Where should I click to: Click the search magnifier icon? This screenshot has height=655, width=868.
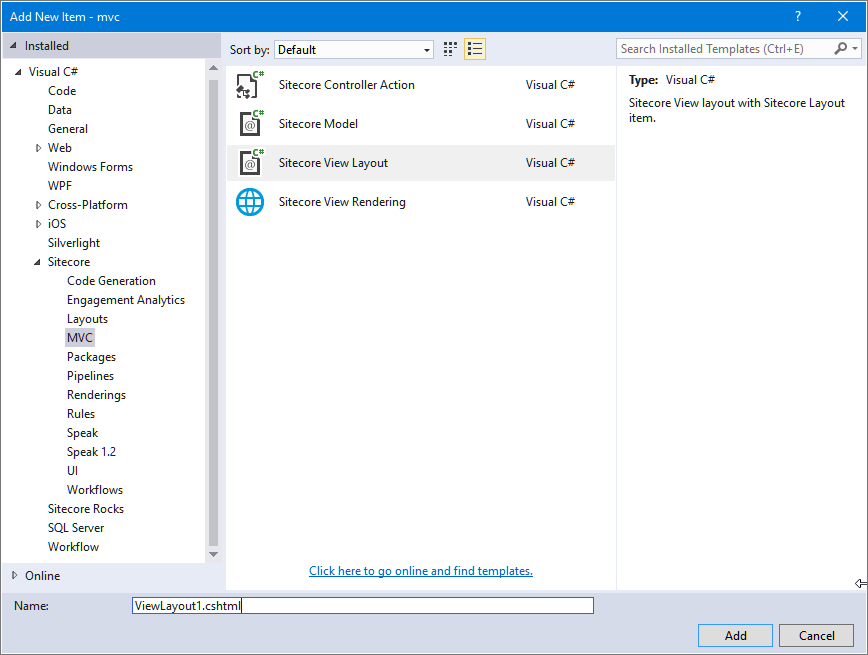[x=841, y=48]
